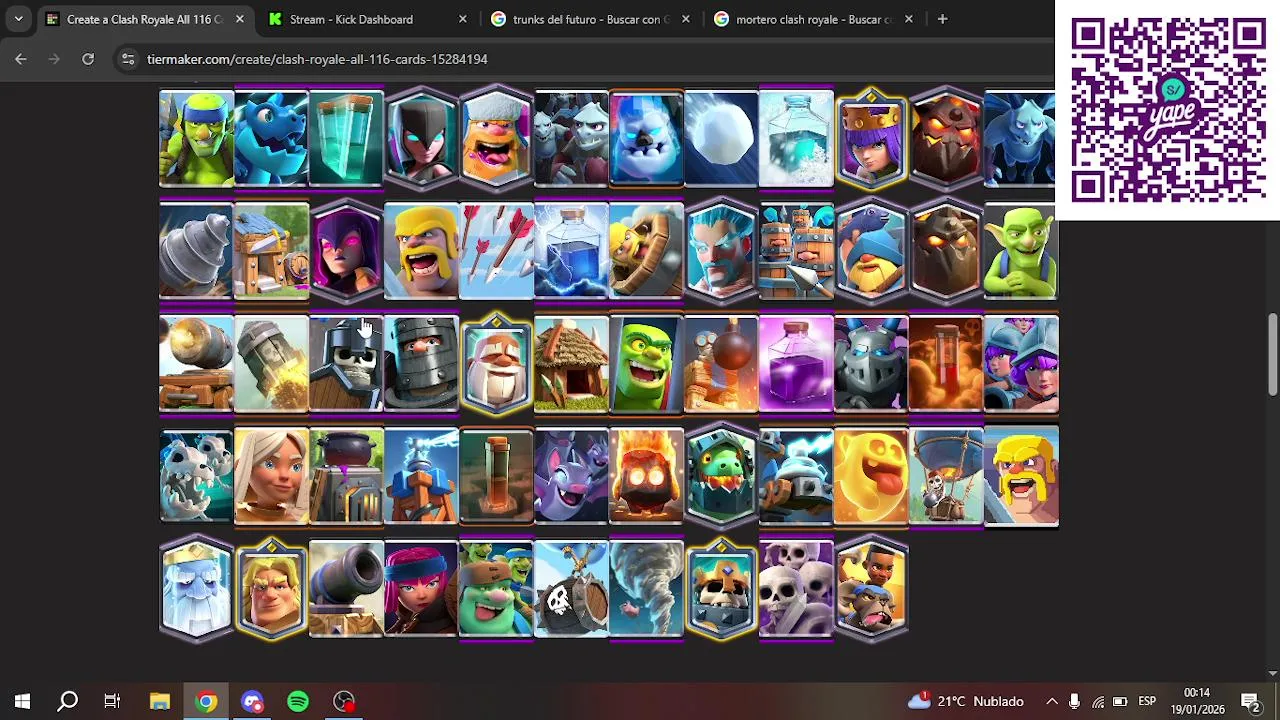Pick the Poison spell card

[x=946, y=364]
